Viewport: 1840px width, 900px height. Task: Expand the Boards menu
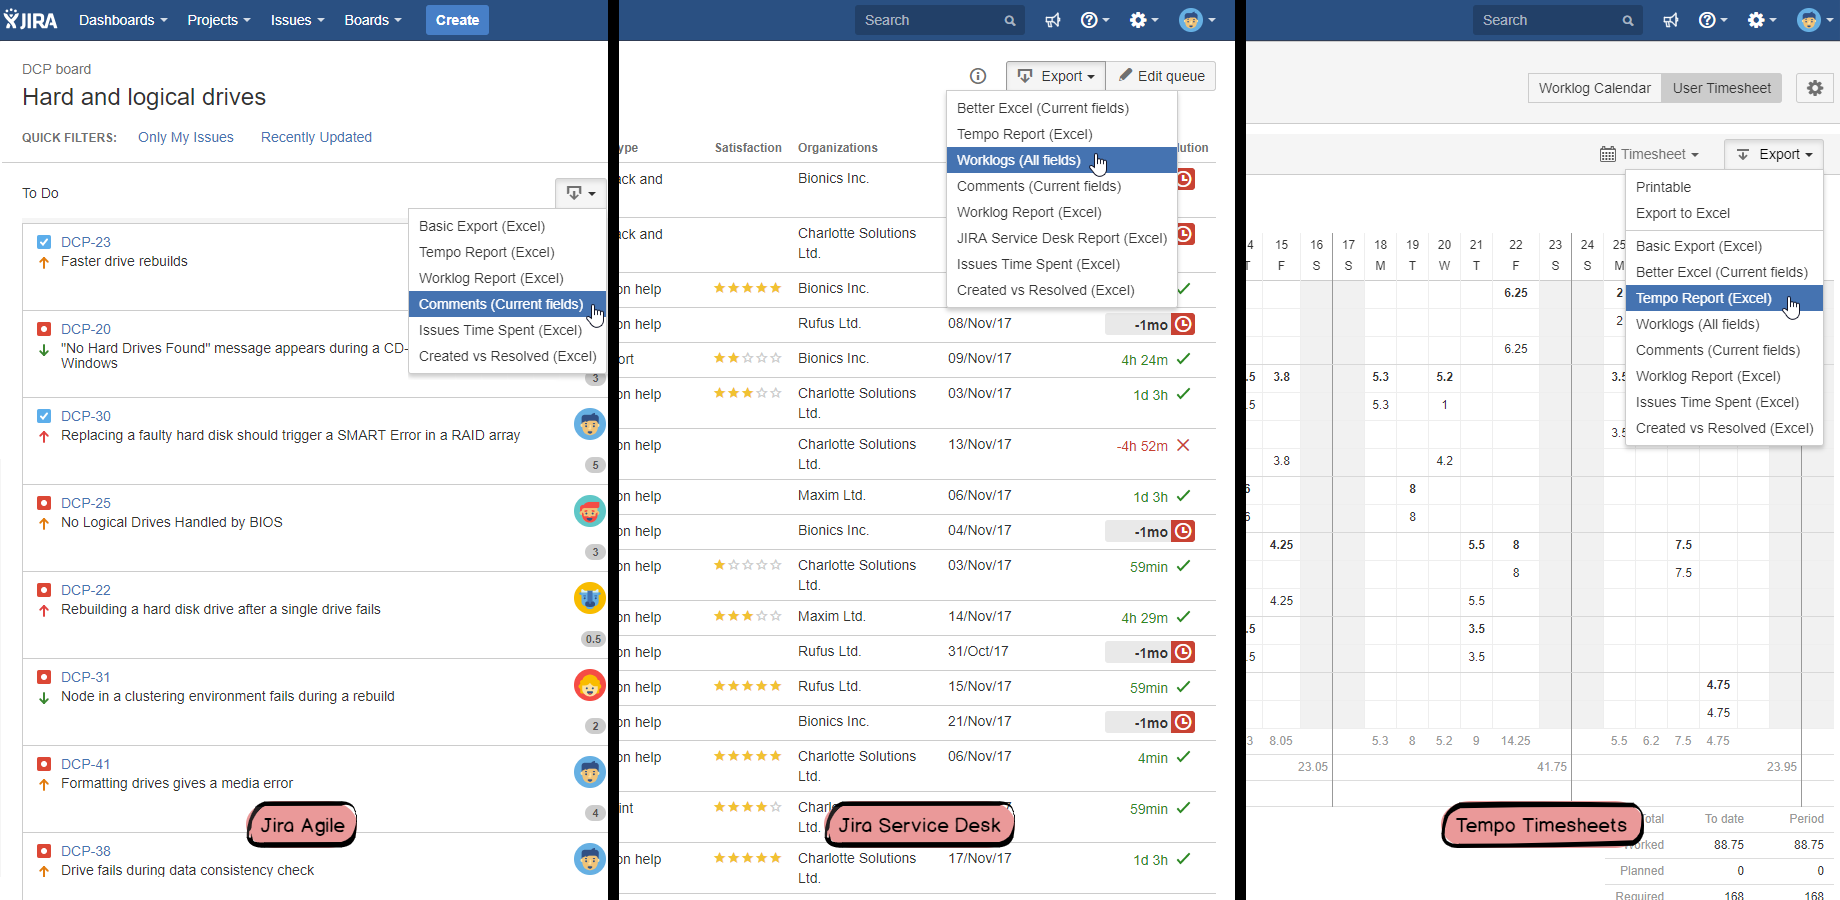(x=372, y=20)
